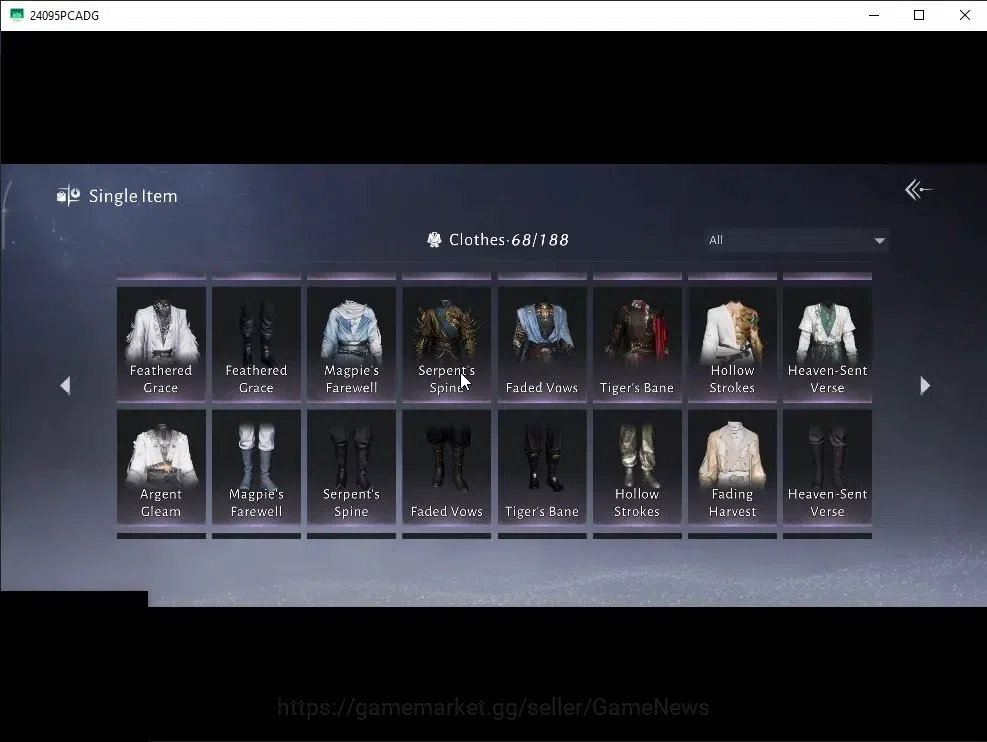Click the Single Item heading
This screenshot has height=742, width=987.
[x=133, y=196]
